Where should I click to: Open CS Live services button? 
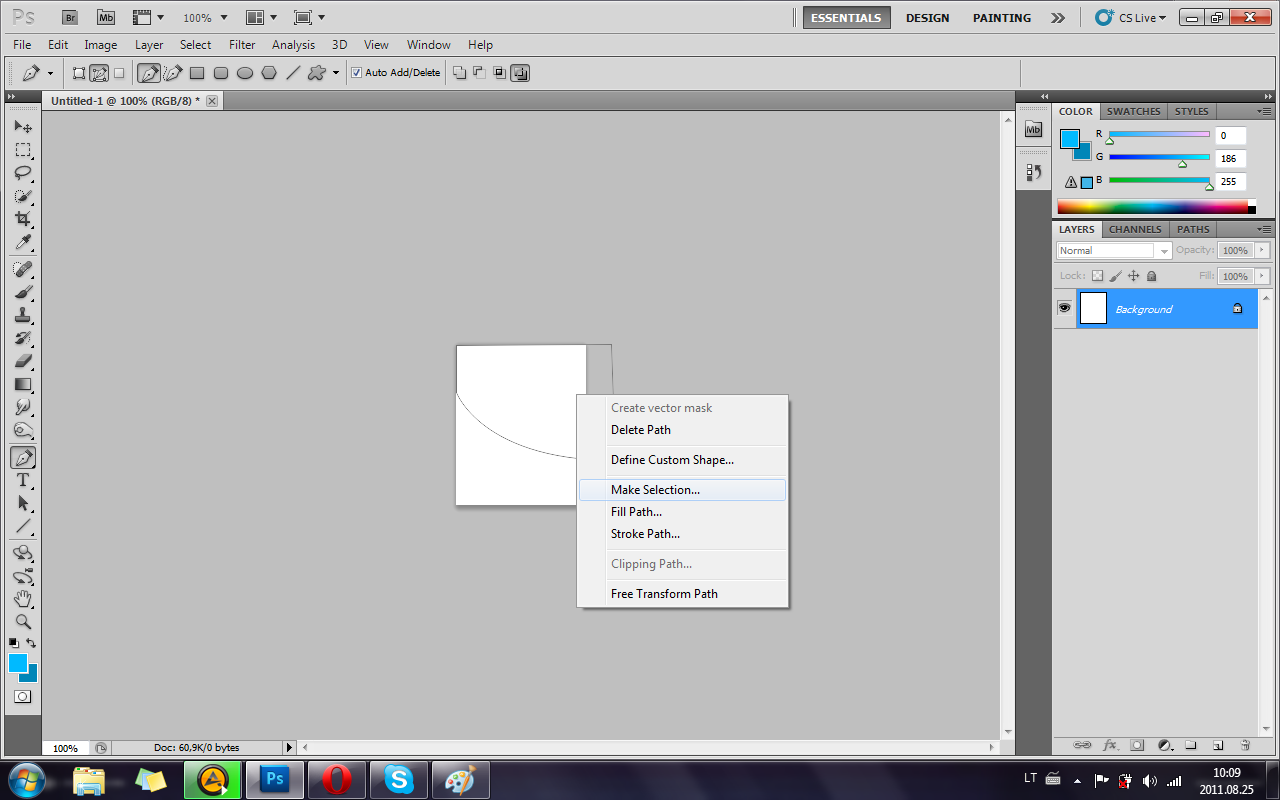1131,18
